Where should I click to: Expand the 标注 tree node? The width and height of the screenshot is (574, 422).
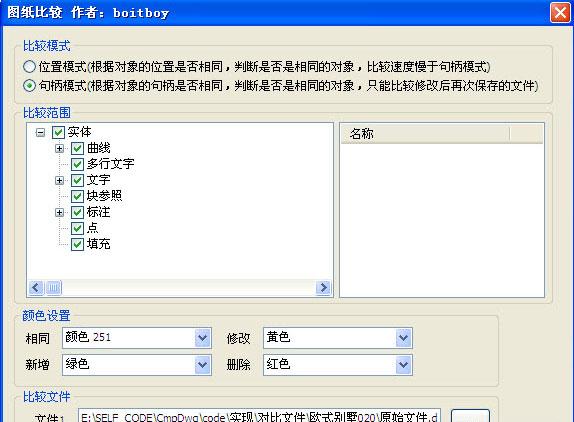(59, 213)
